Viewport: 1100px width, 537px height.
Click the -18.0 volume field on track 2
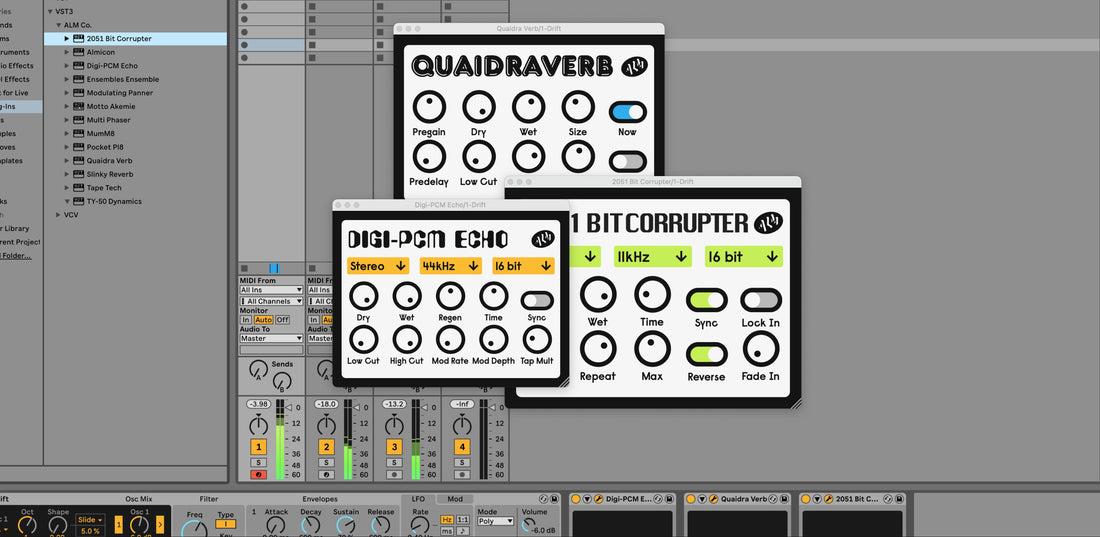click(326, 404)
